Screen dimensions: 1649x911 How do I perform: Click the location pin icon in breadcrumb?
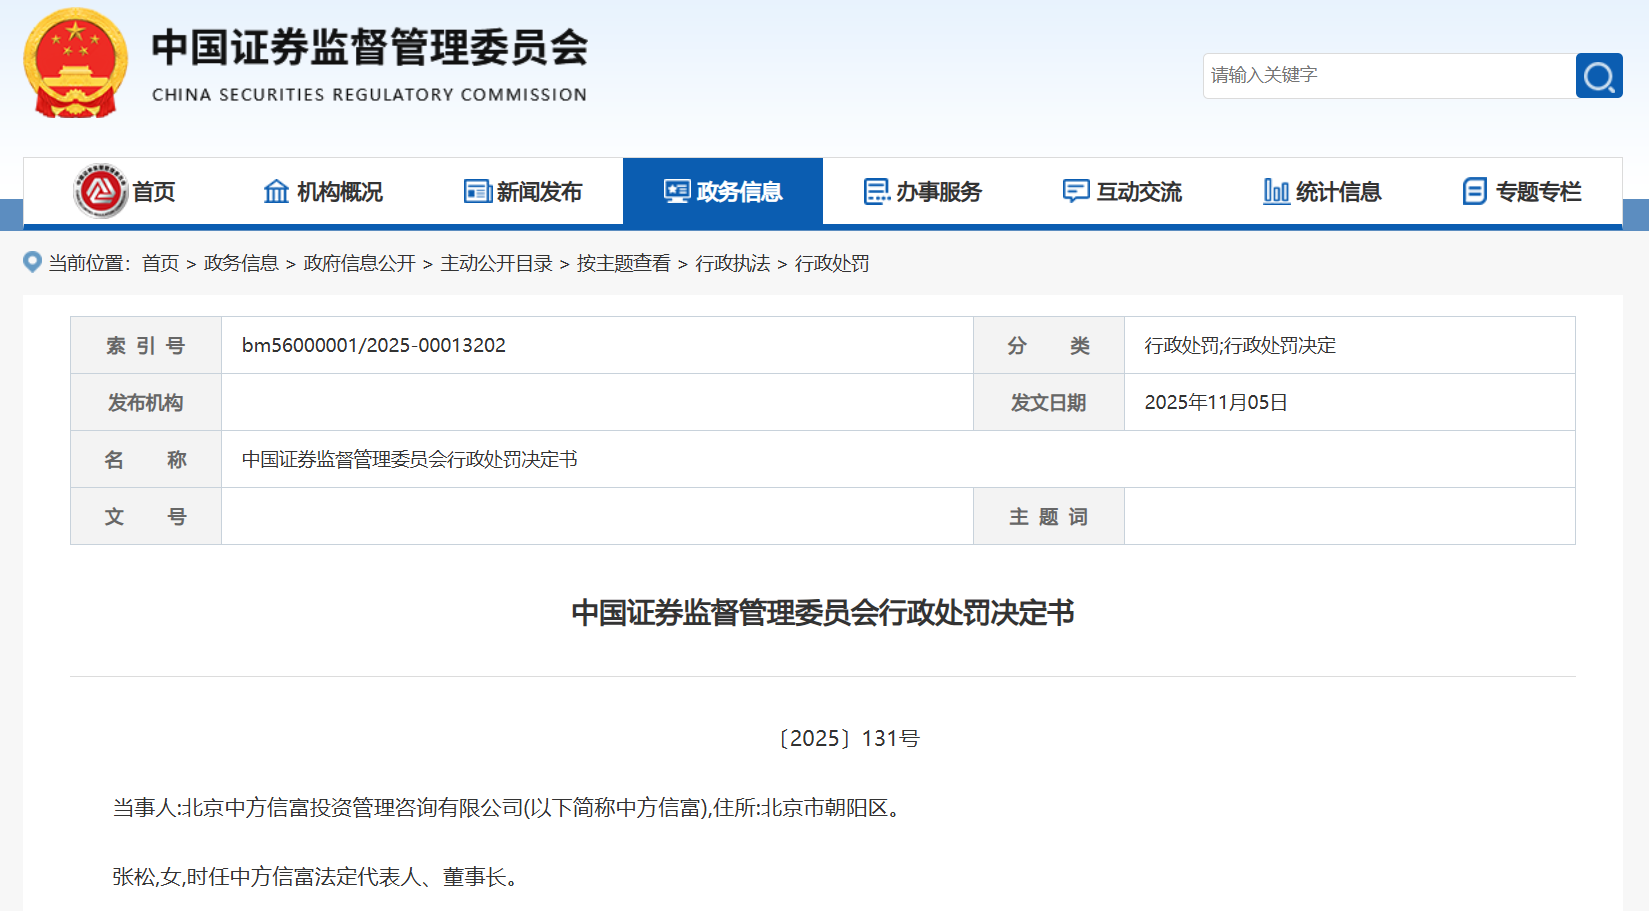click(x=33, y=262)
